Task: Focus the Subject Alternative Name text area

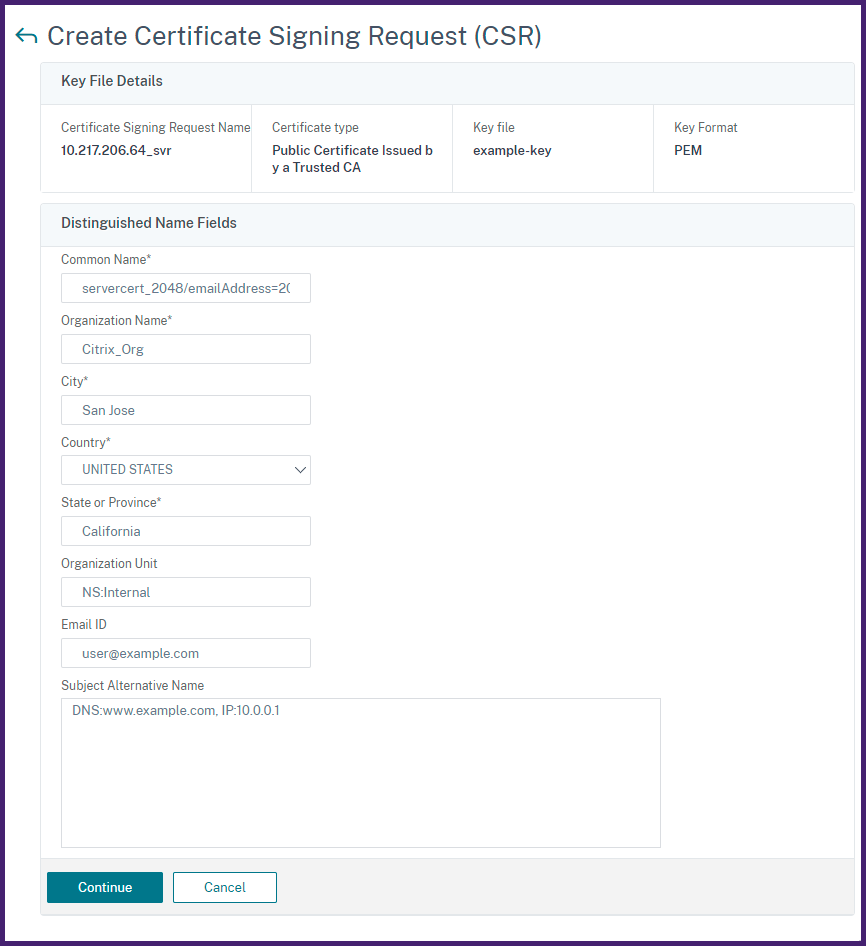Action: pos(361,773)
